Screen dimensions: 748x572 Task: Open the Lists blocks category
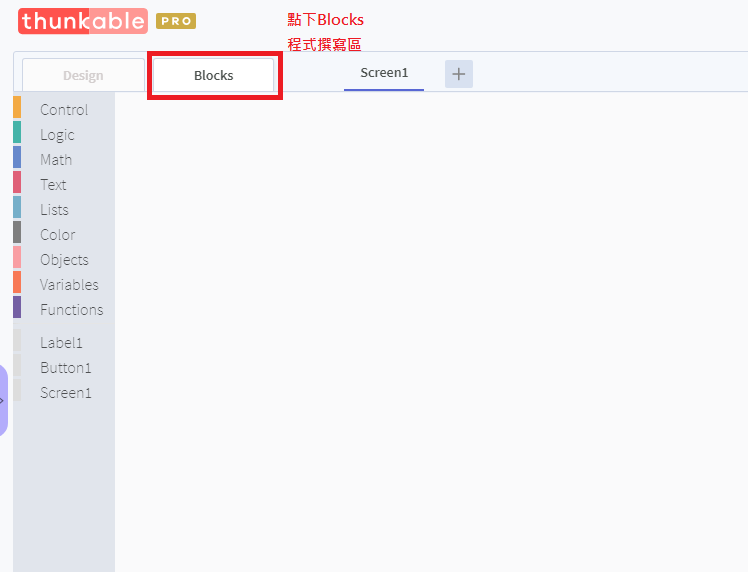54,210
